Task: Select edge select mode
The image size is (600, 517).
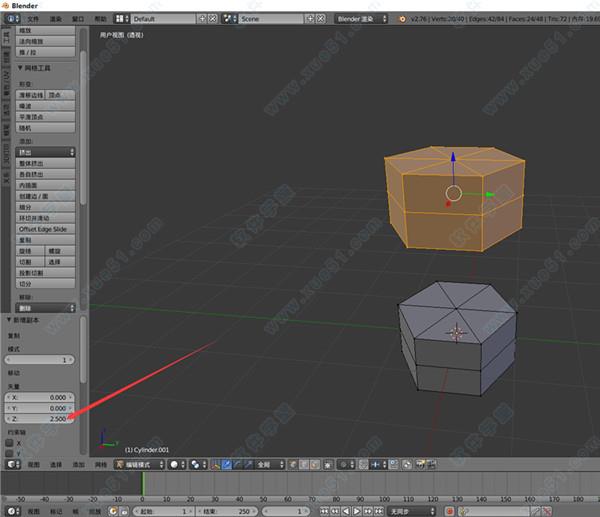Action: [x=304, y=465]
